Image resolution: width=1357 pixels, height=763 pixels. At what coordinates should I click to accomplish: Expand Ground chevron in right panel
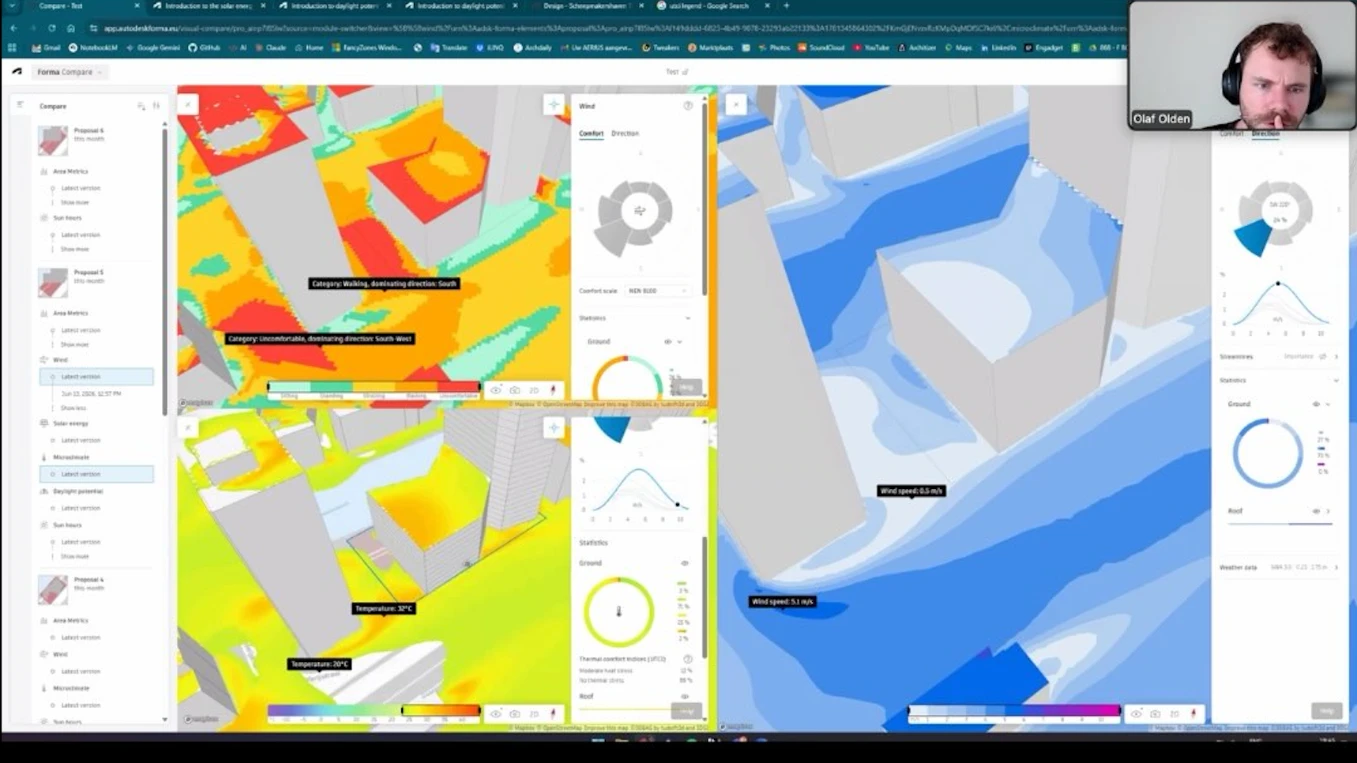(1328, 404)
